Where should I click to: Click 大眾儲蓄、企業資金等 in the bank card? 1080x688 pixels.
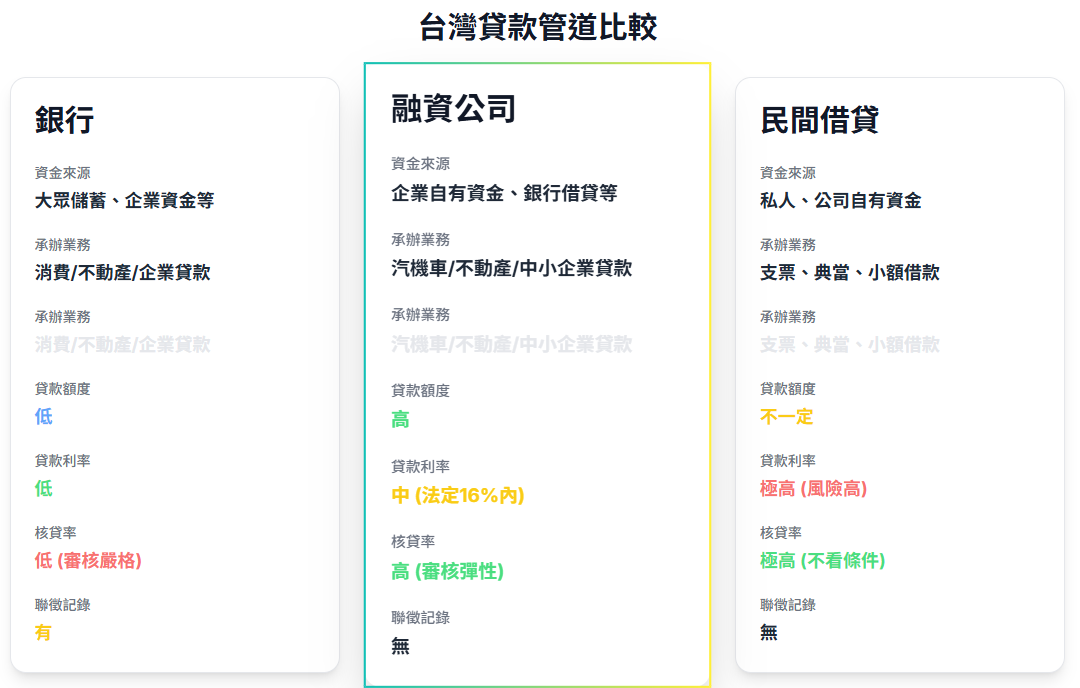[124, 200]
